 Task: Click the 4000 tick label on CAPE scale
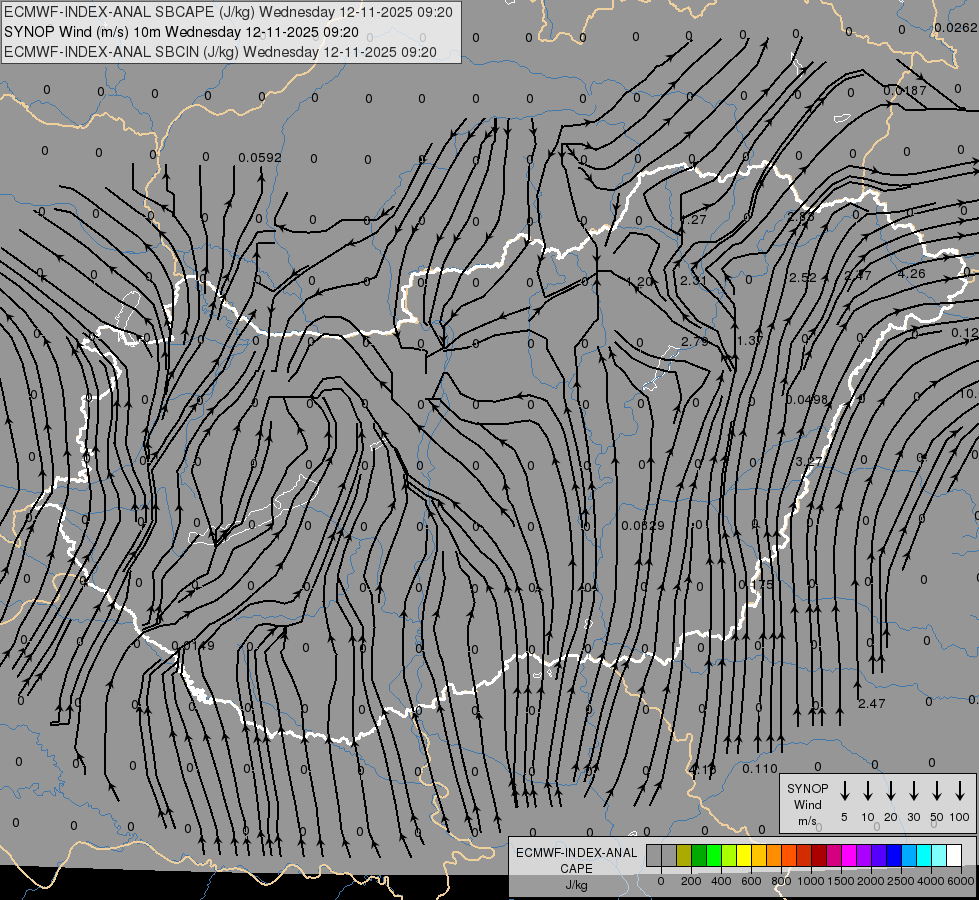point(930,881)
